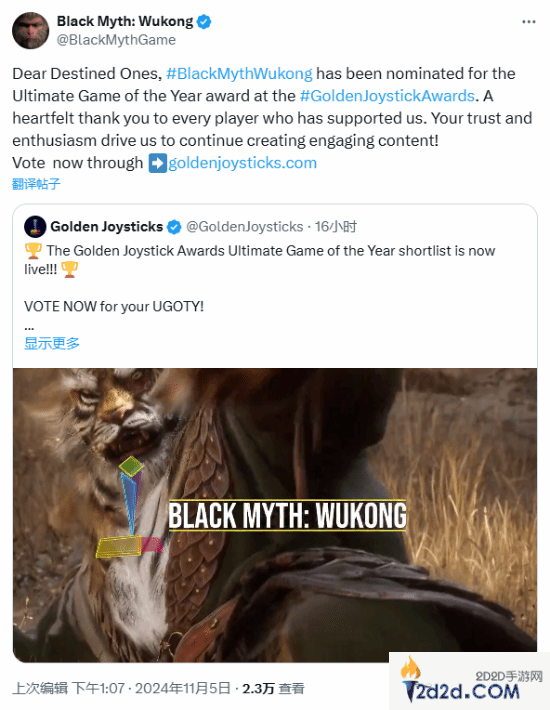The image size is (550, 710).
Task: Expand quoted tweet with 显示更多
Action: tap(52, 343)
